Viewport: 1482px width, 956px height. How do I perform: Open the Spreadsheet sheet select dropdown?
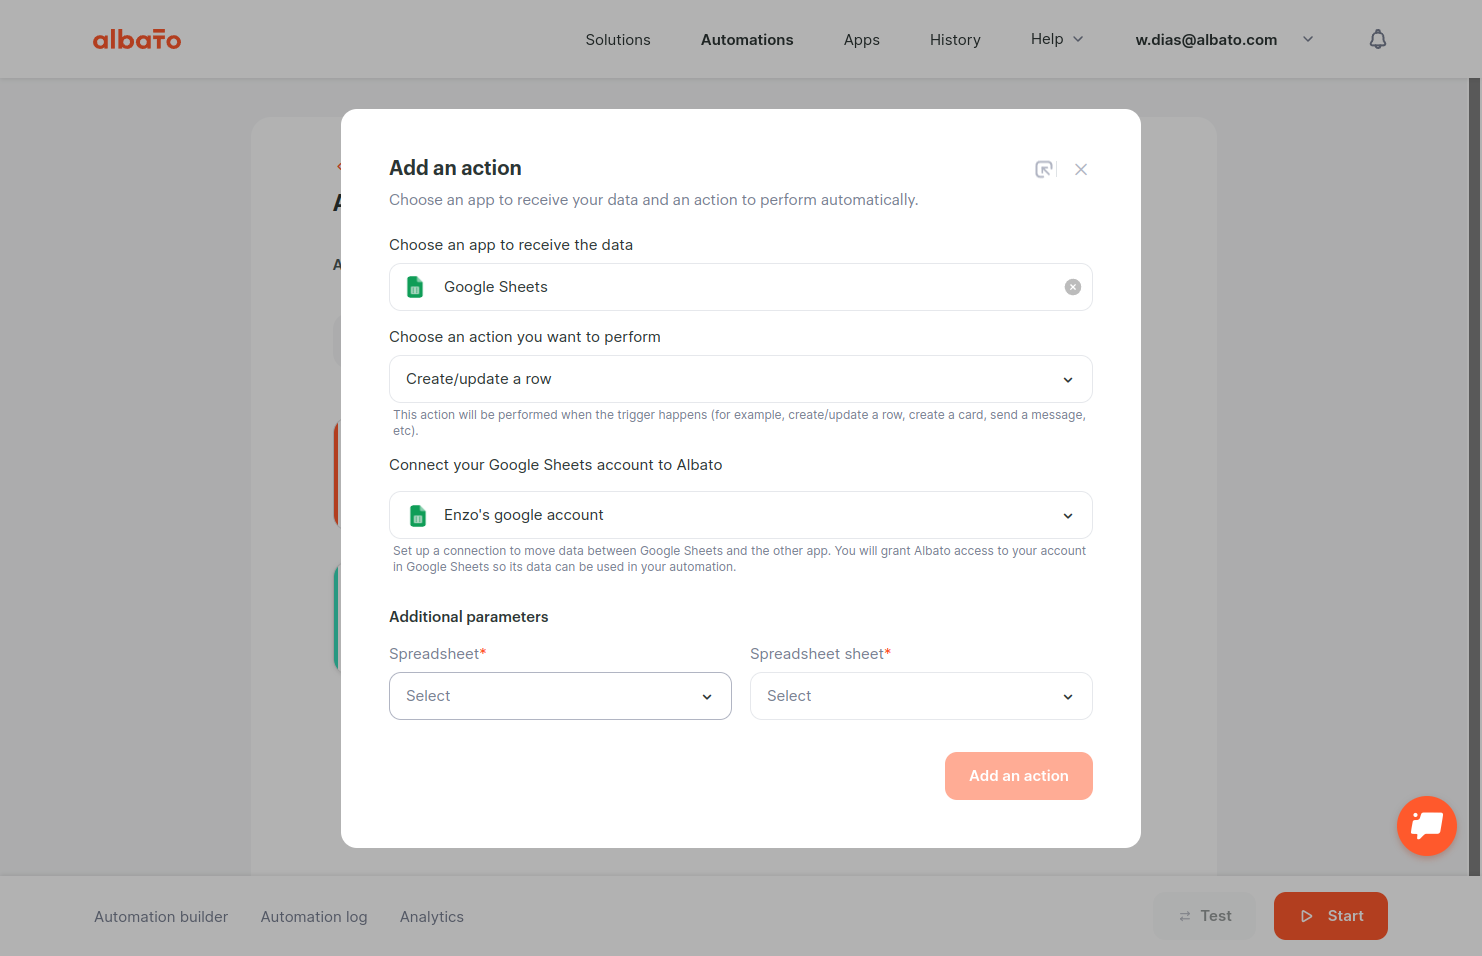pyautogui.click(x=921, y=696)
